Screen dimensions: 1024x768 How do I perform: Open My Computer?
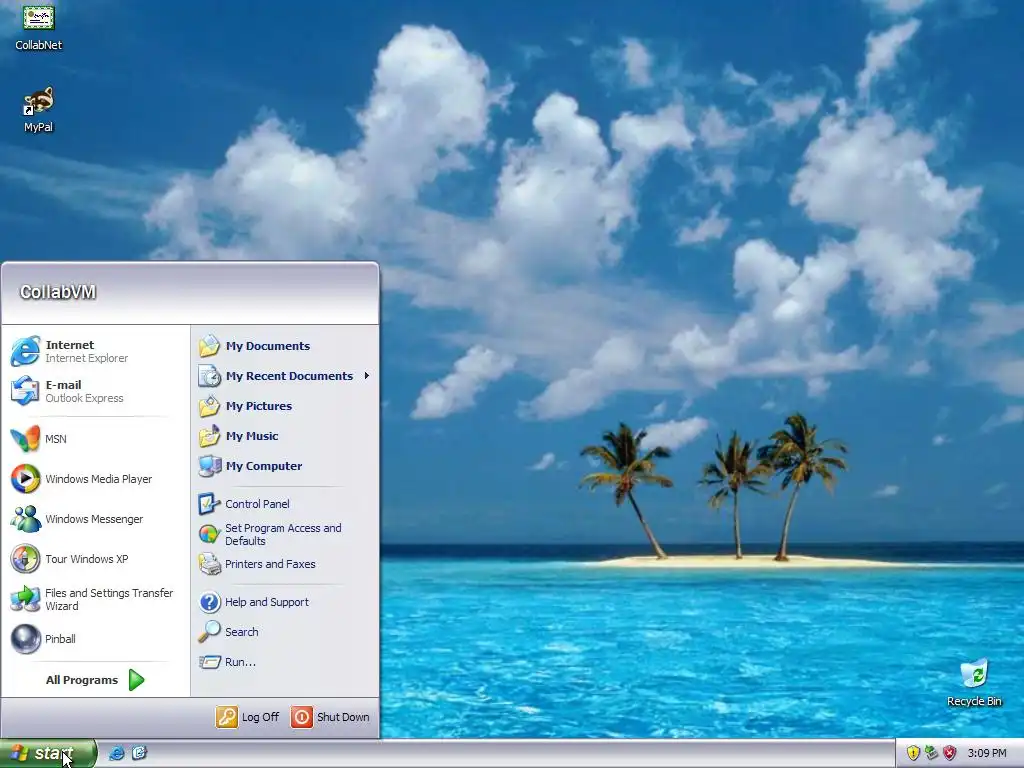click(285, 466)
